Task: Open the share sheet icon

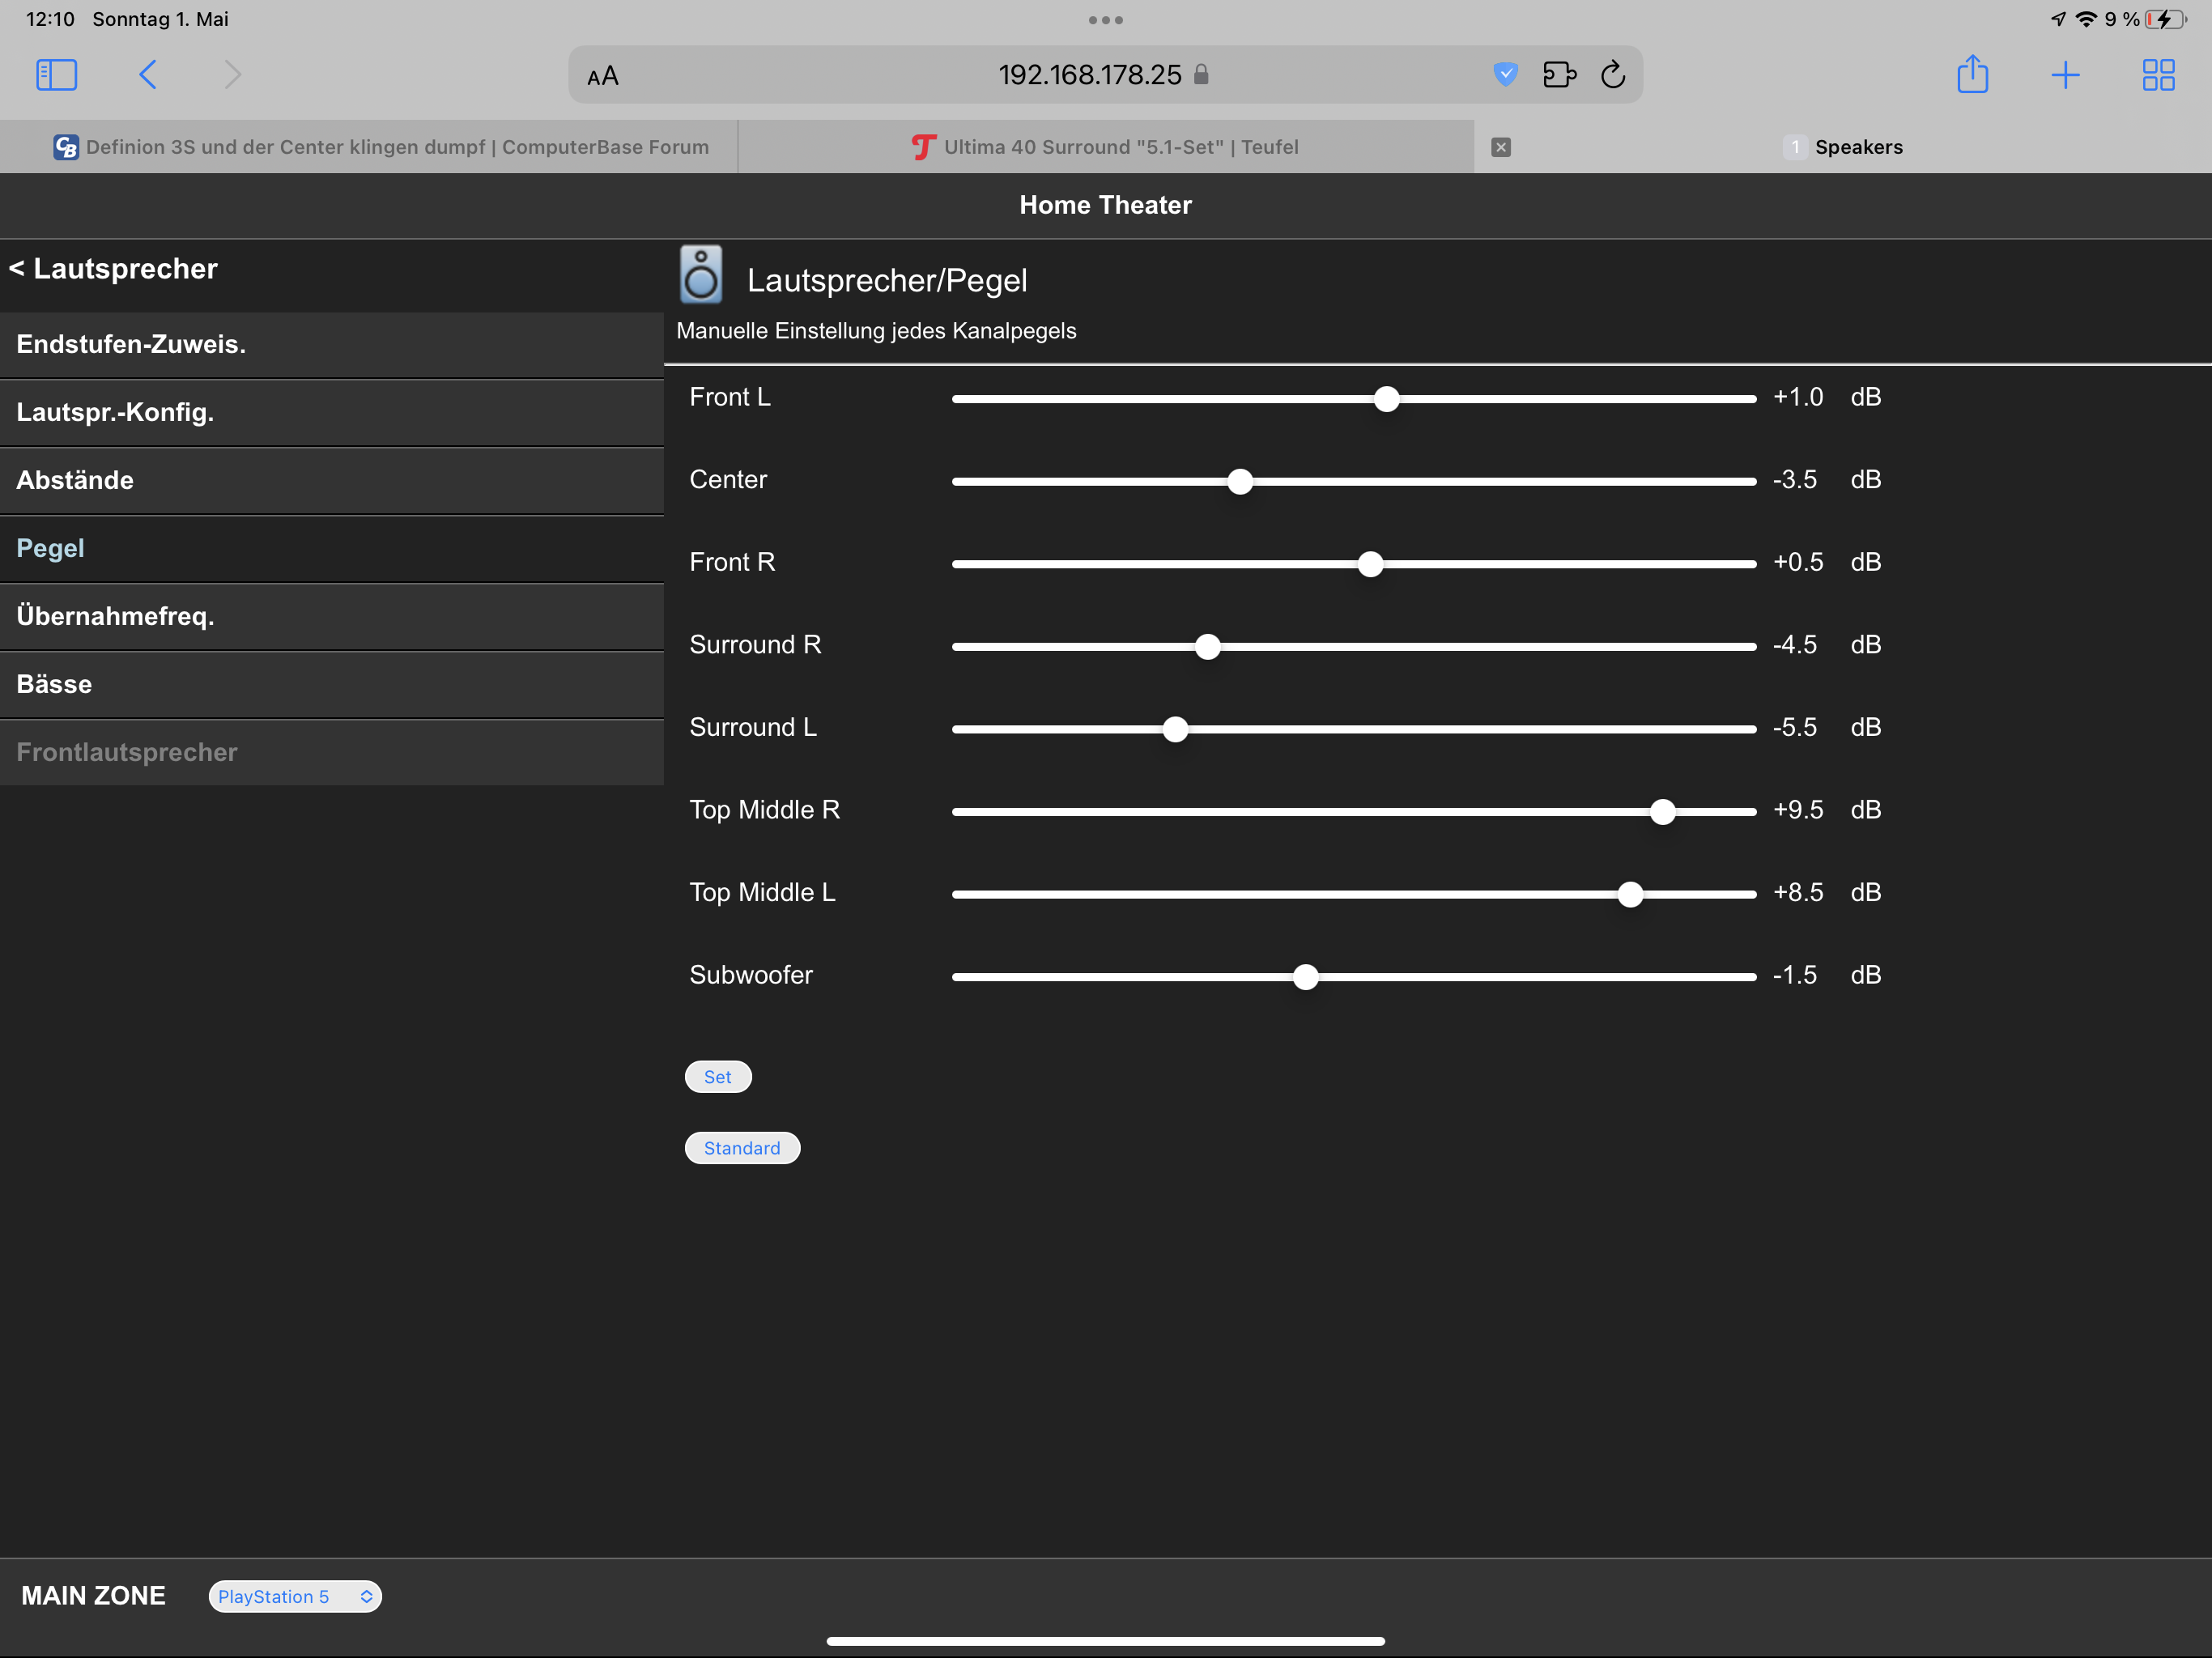Action: point(1972,75)
